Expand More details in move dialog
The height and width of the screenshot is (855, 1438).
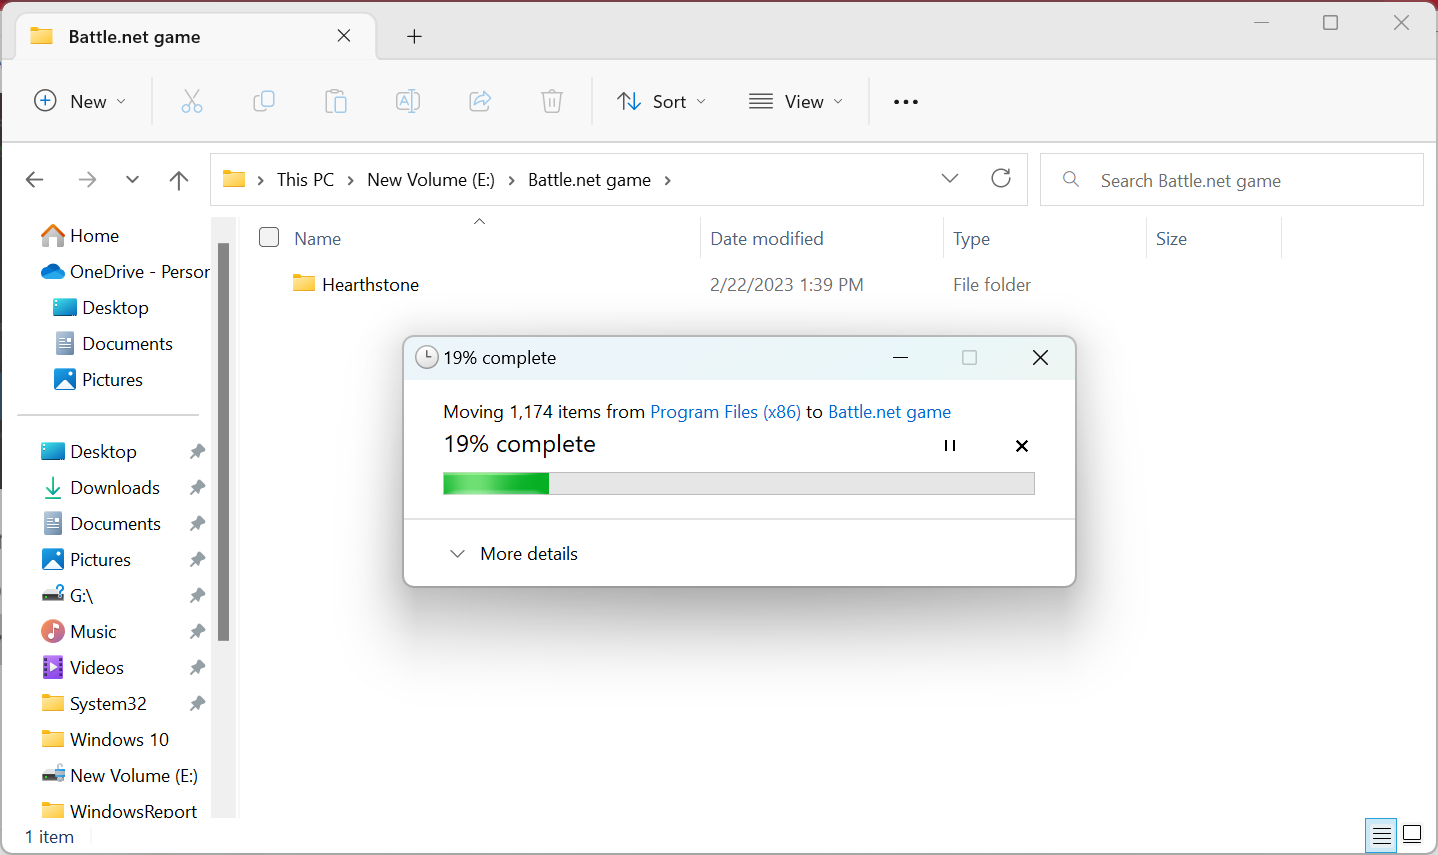click(514, 554)
